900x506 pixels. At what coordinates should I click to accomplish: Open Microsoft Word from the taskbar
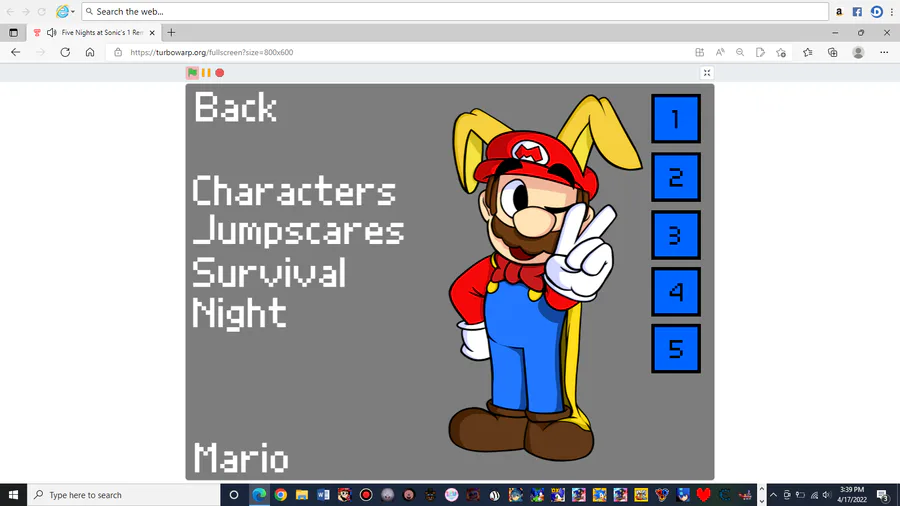pos(323,495)
